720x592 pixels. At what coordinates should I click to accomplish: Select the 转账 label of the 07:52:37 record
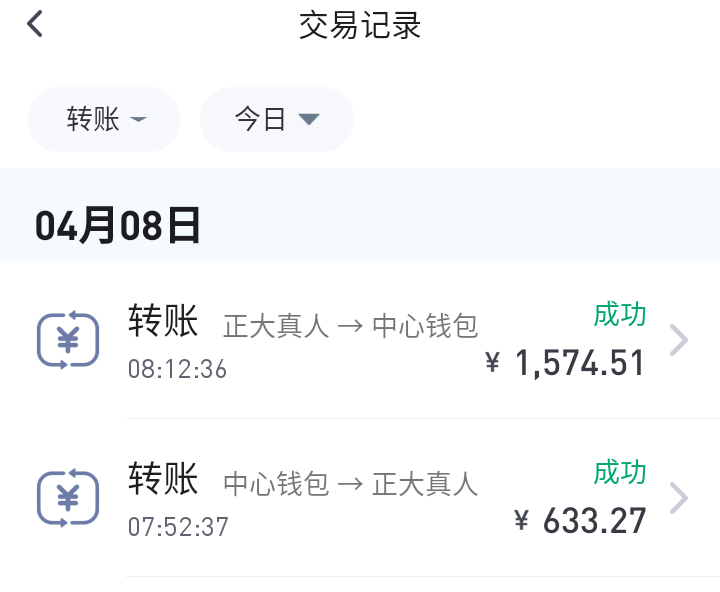(x=163, y=479)
